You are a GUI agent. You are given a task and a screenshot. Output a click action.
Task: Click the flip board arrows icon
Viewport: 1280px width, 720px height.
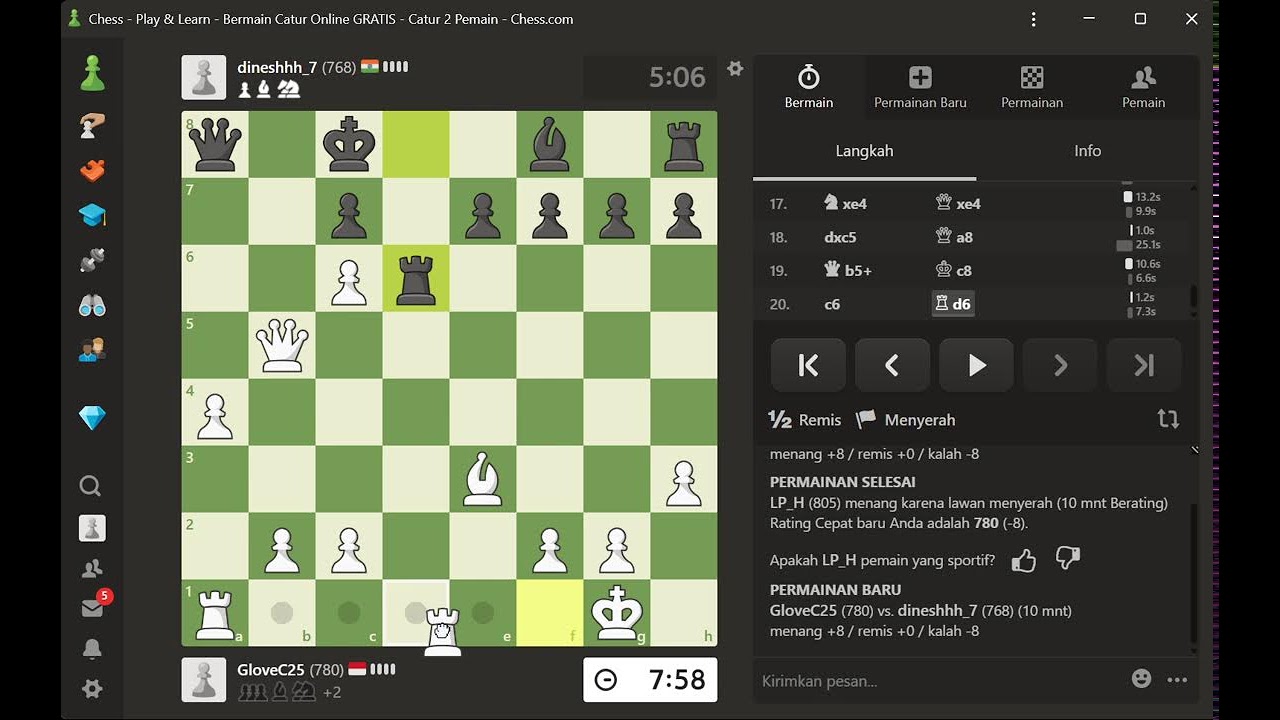(1168, 419)
